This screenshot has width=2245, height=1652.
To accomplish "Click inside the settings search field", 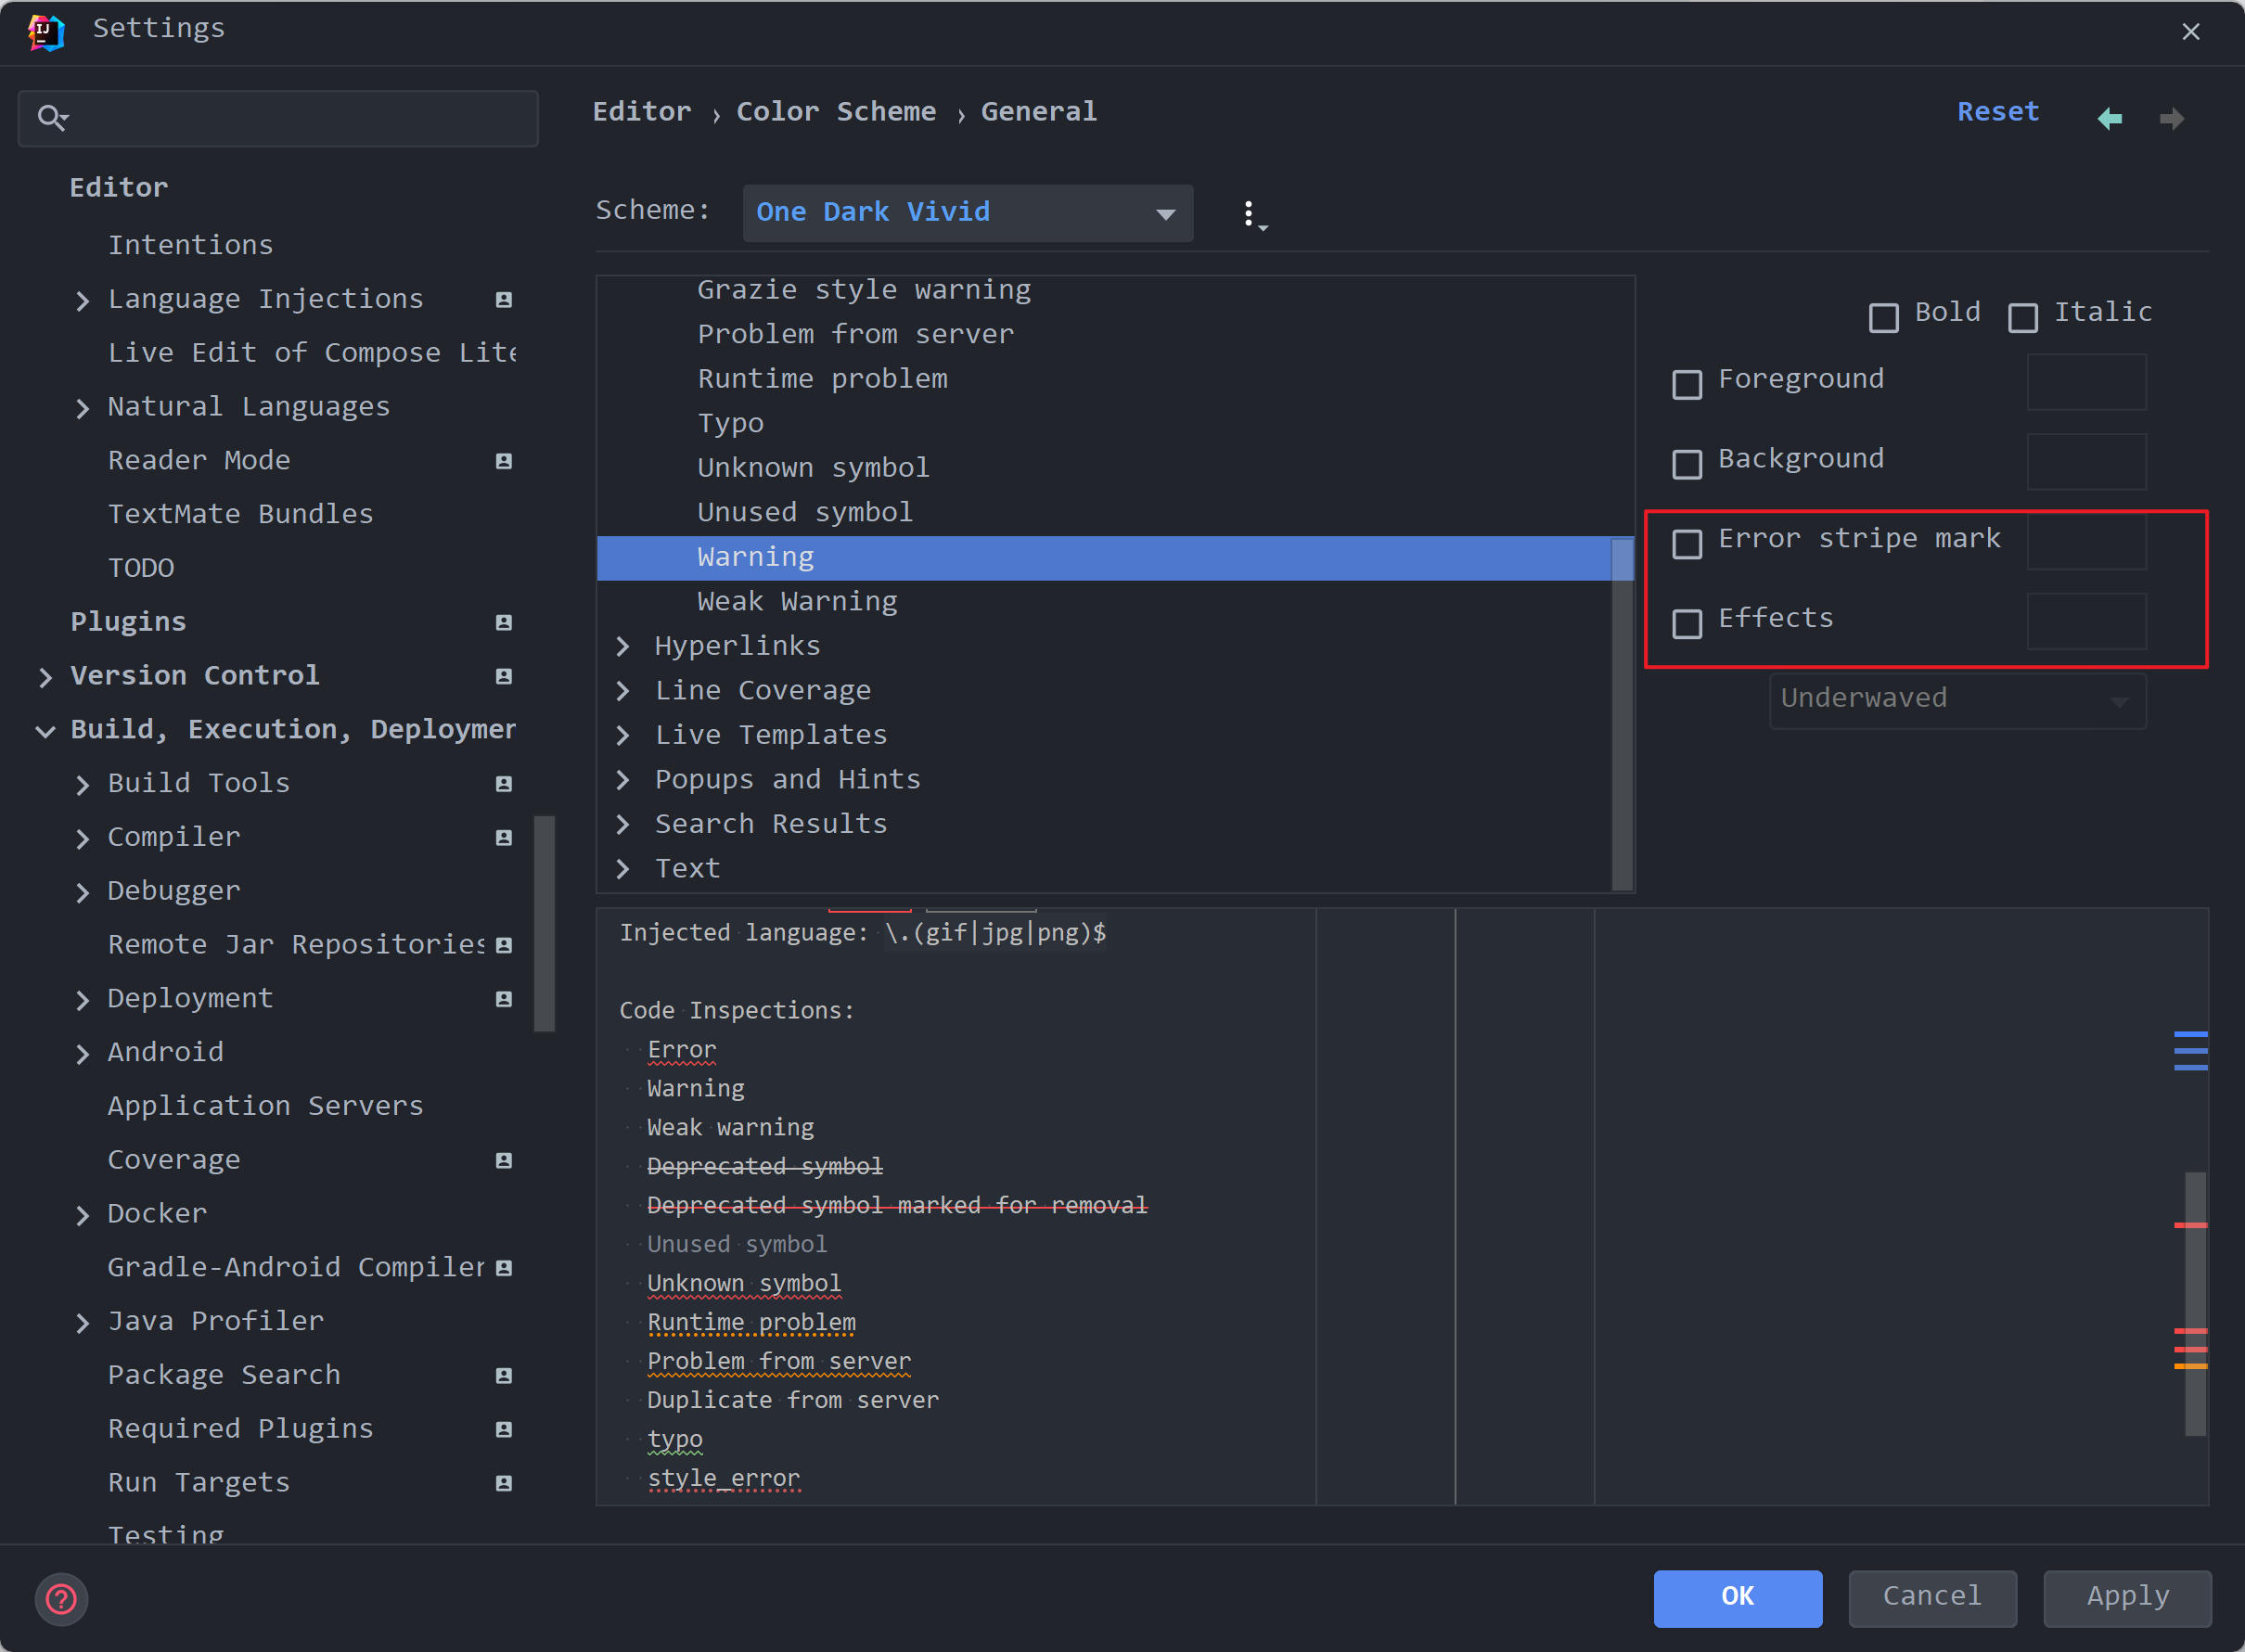I will [300, 119].
